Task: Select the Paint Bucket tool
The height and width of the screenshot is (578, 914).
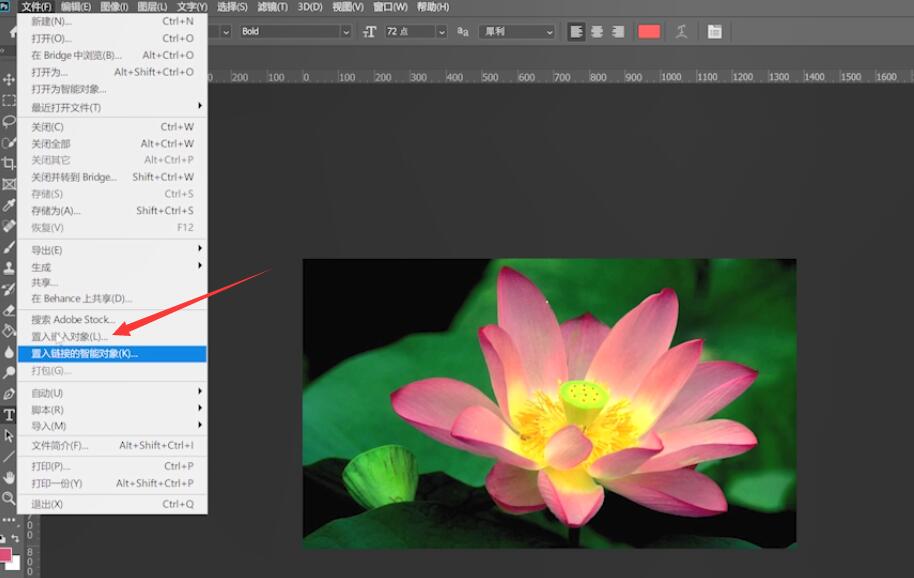Action: 9,331
